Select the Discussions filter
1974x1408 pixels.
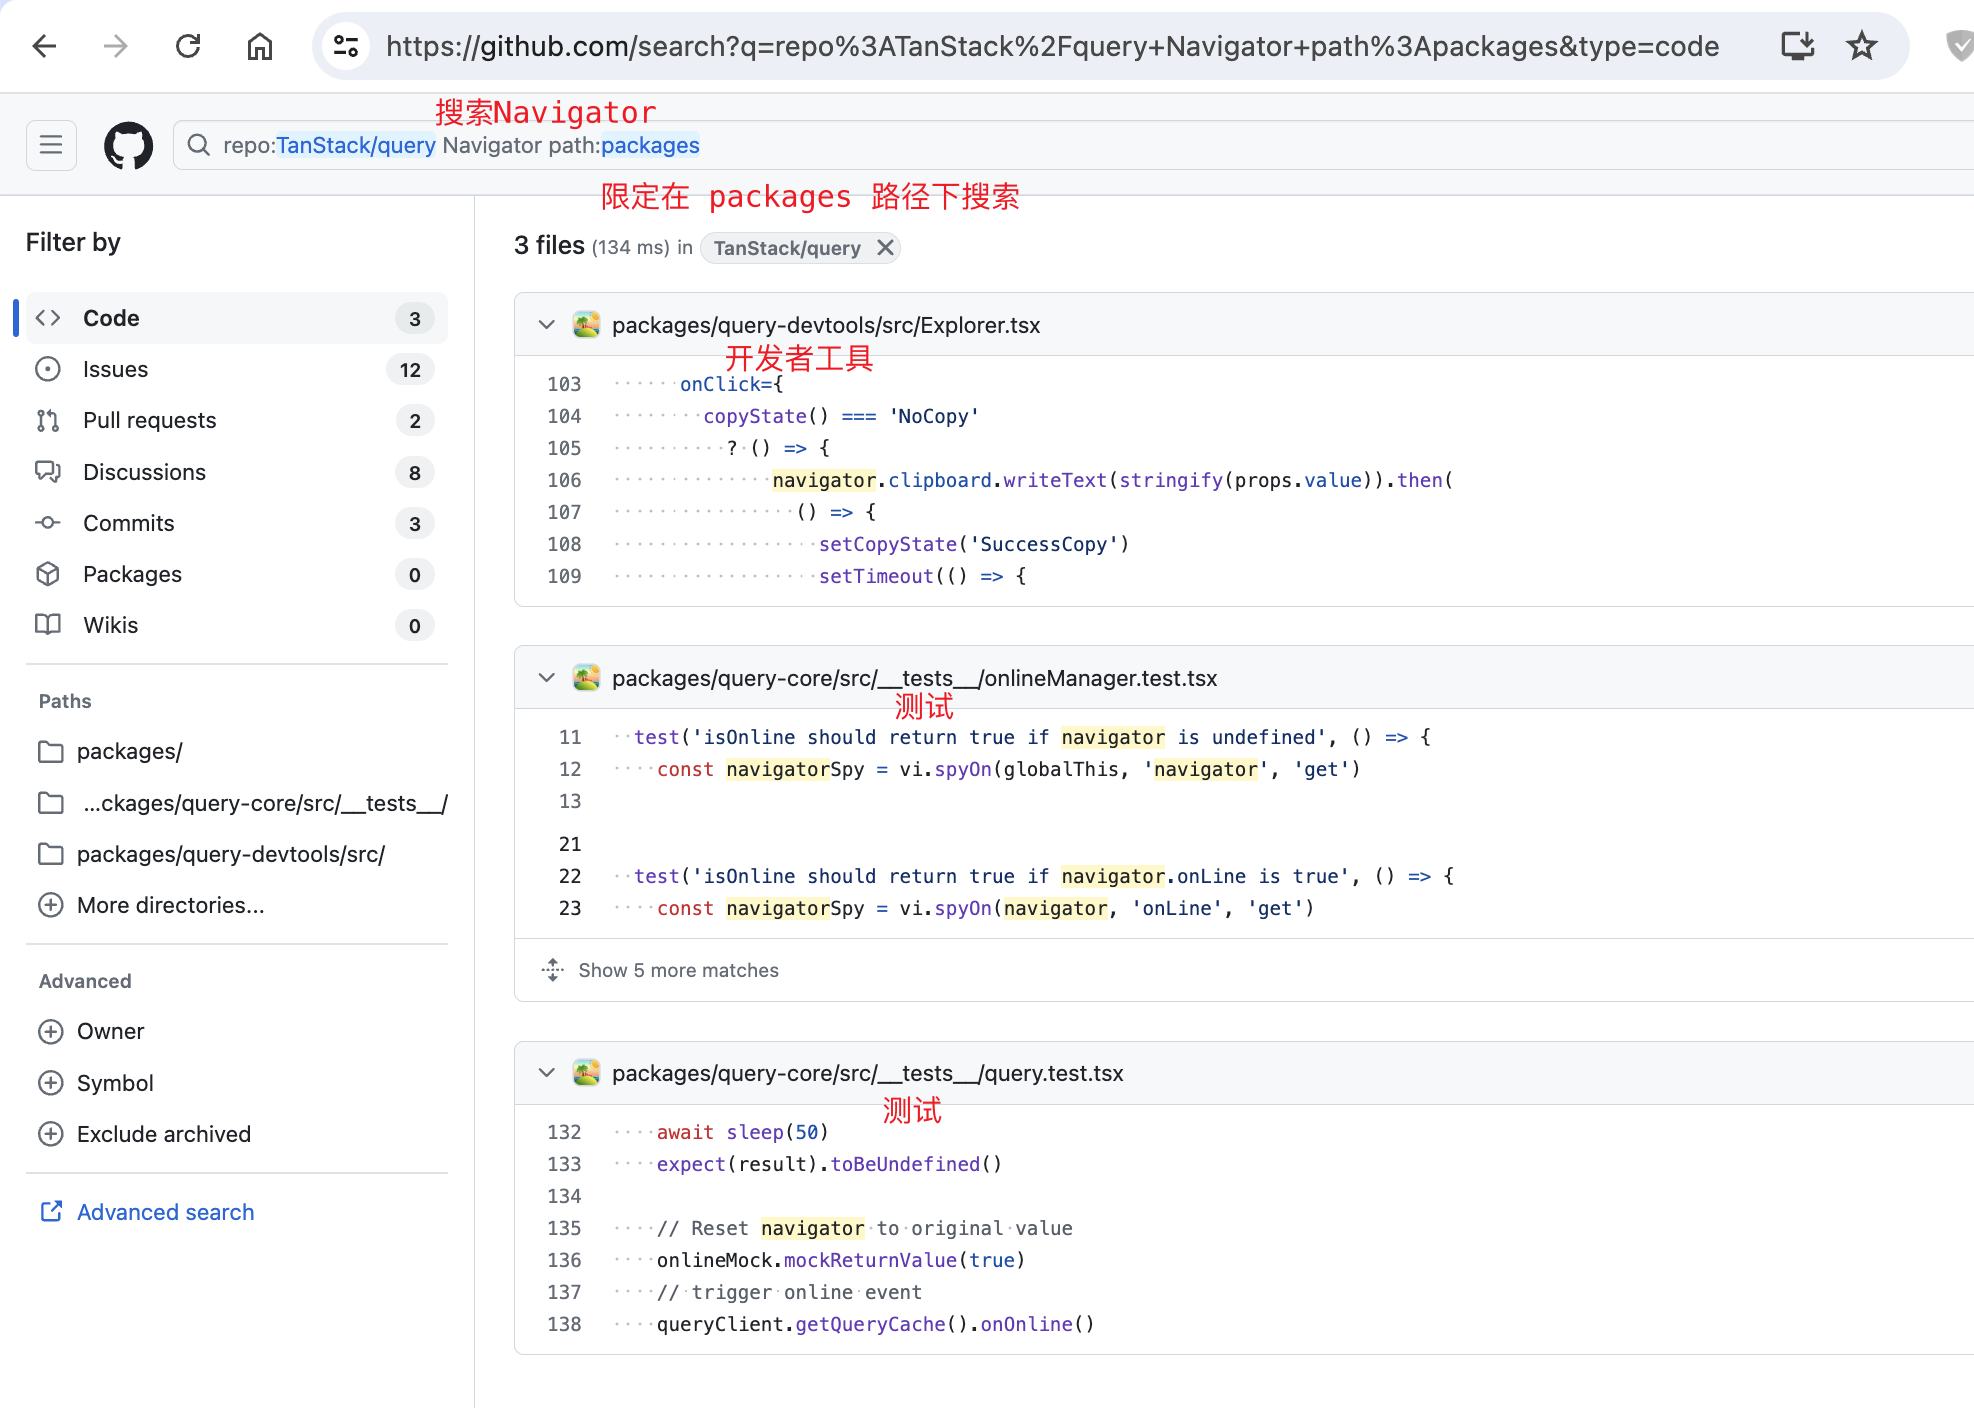point(144,471)
